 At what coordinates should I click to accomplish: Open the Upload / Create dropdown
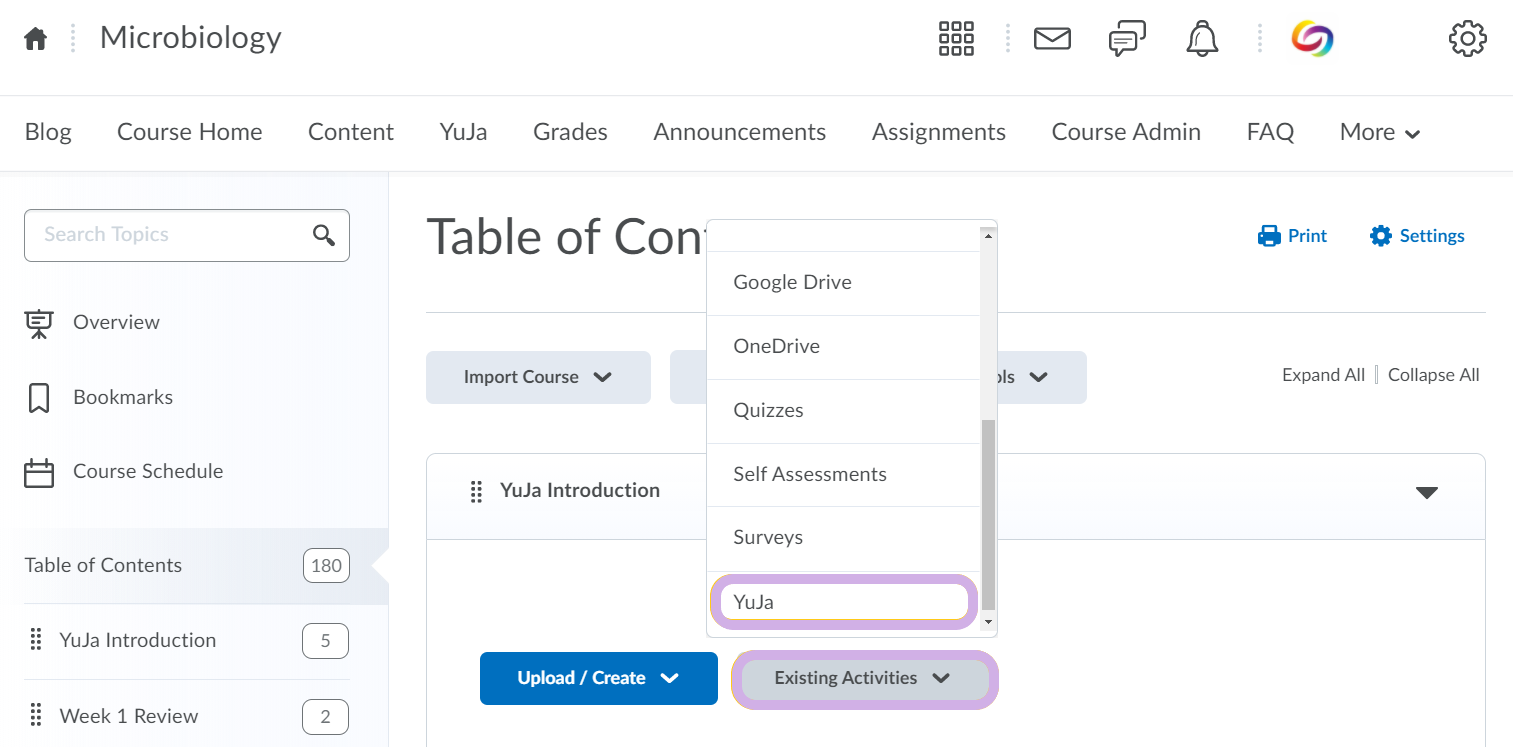[x=599, y=678]
